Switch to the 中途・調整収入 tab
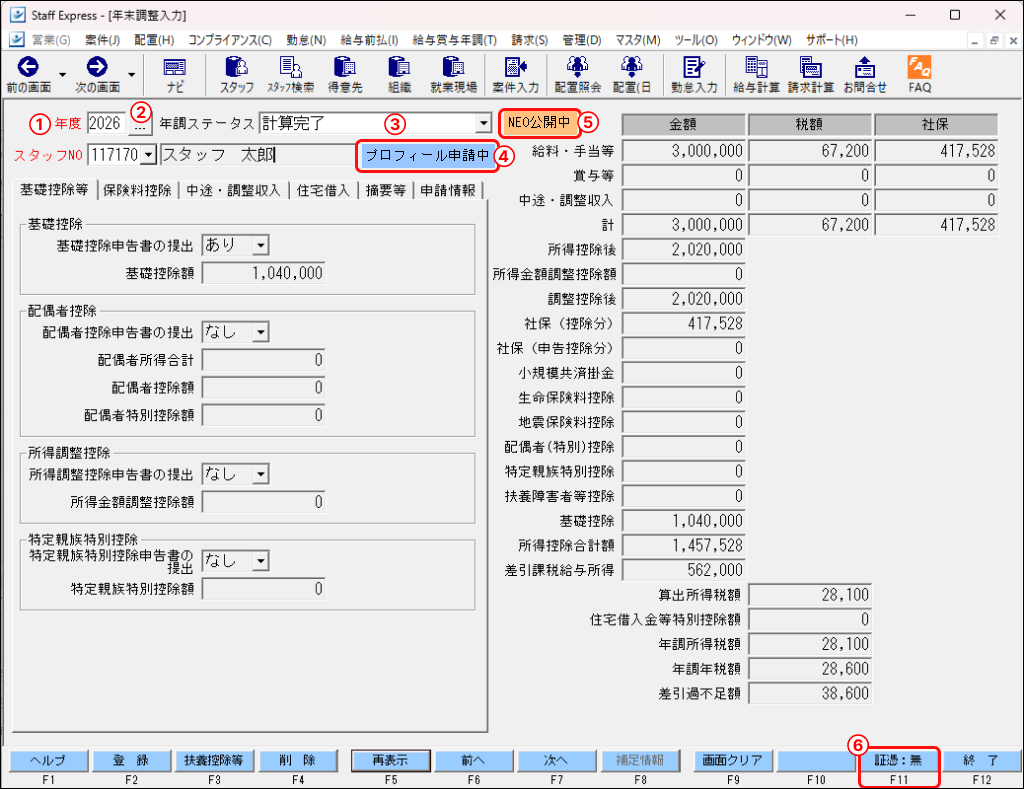This screenshot has width=1024, height=789. [233, 190]
